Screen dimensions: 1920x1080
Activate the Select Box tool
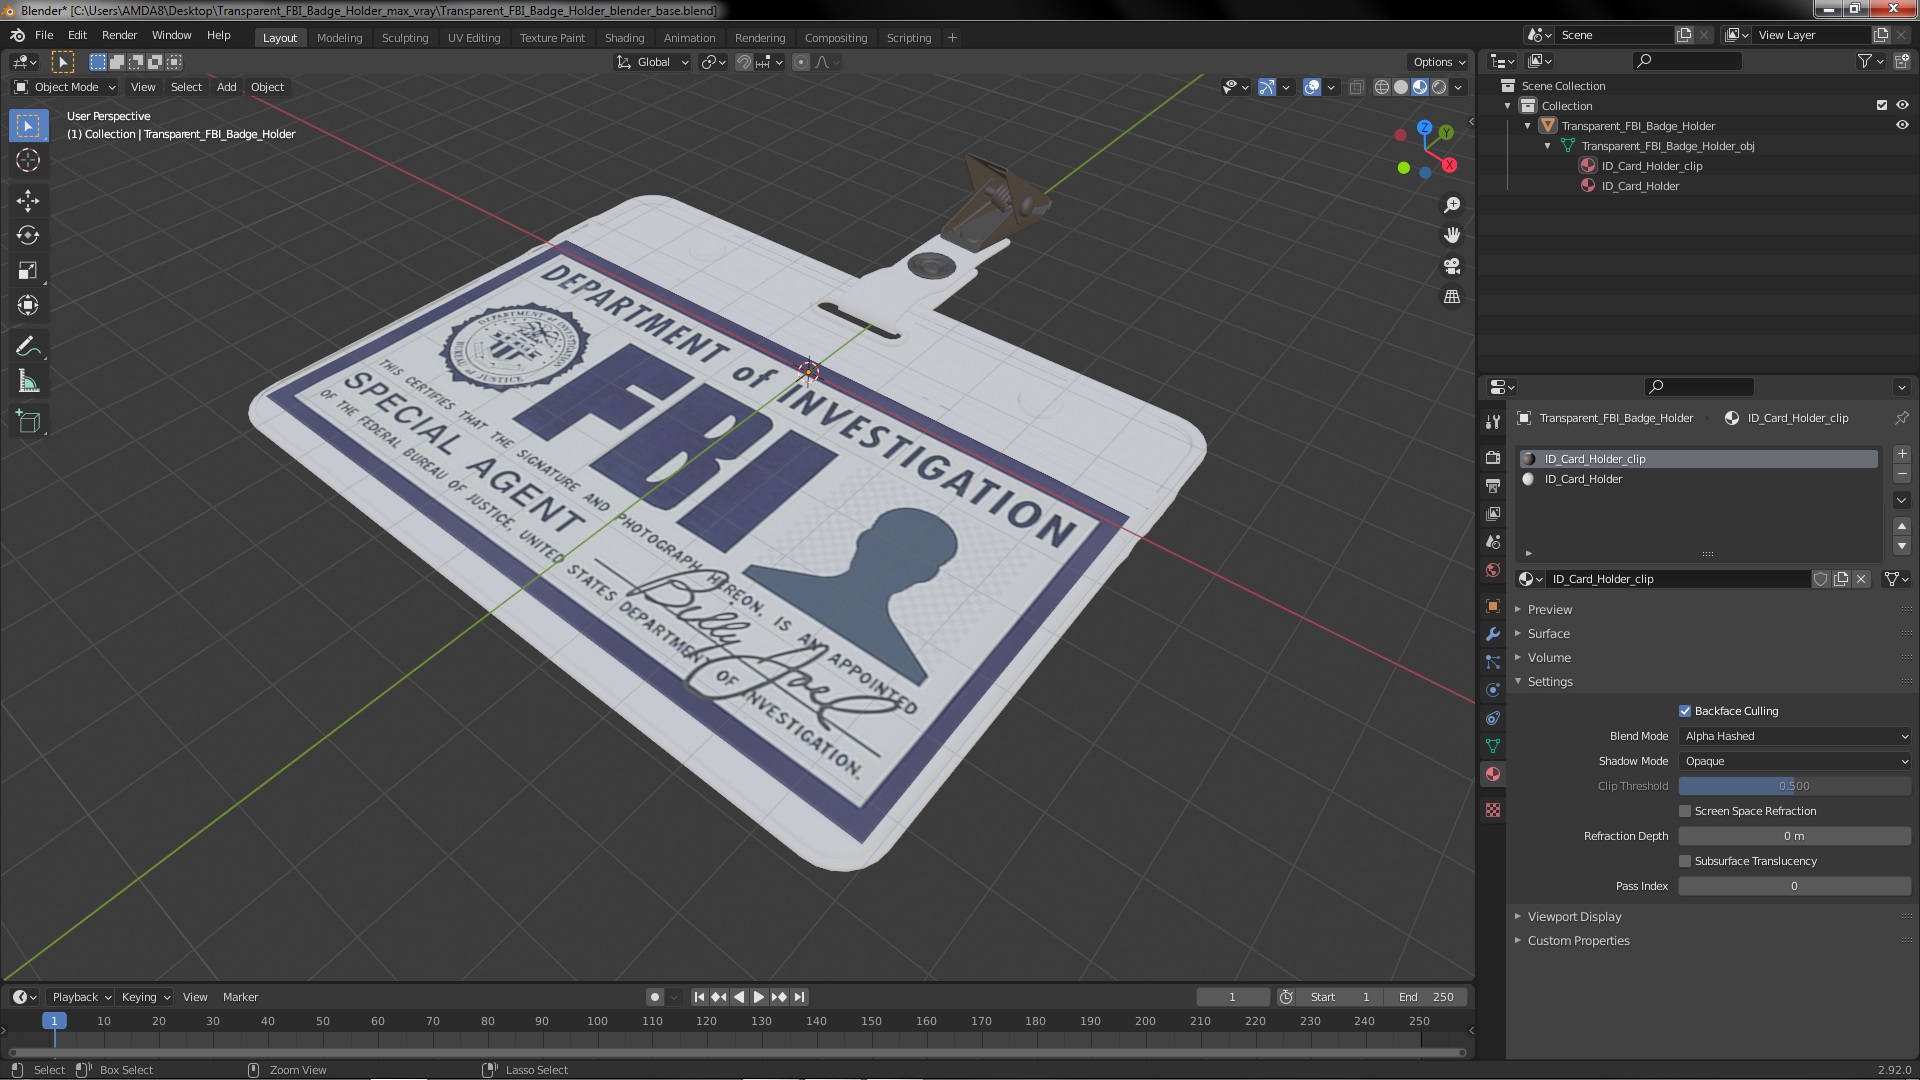pos(28,126)
